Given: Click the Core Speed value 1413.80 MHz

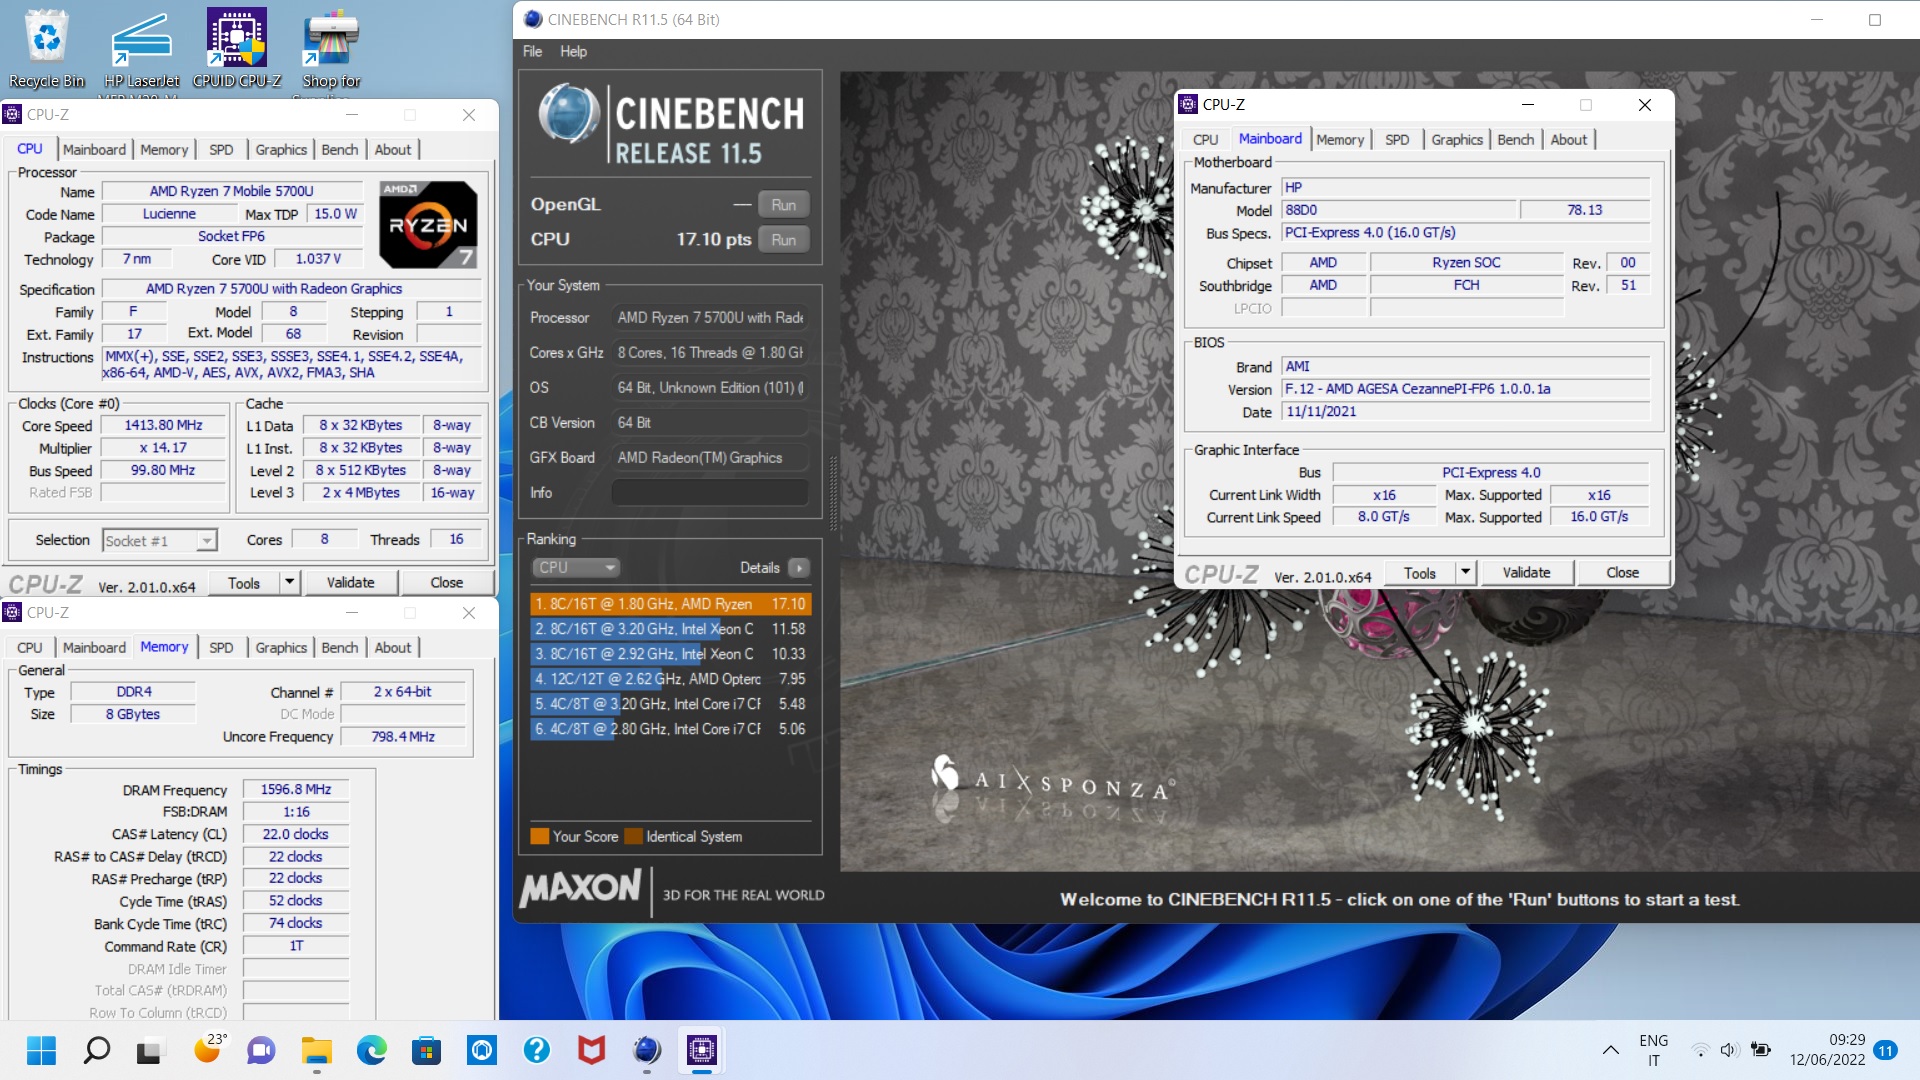Looking at the screenshot, I should [x=163, y=425].
